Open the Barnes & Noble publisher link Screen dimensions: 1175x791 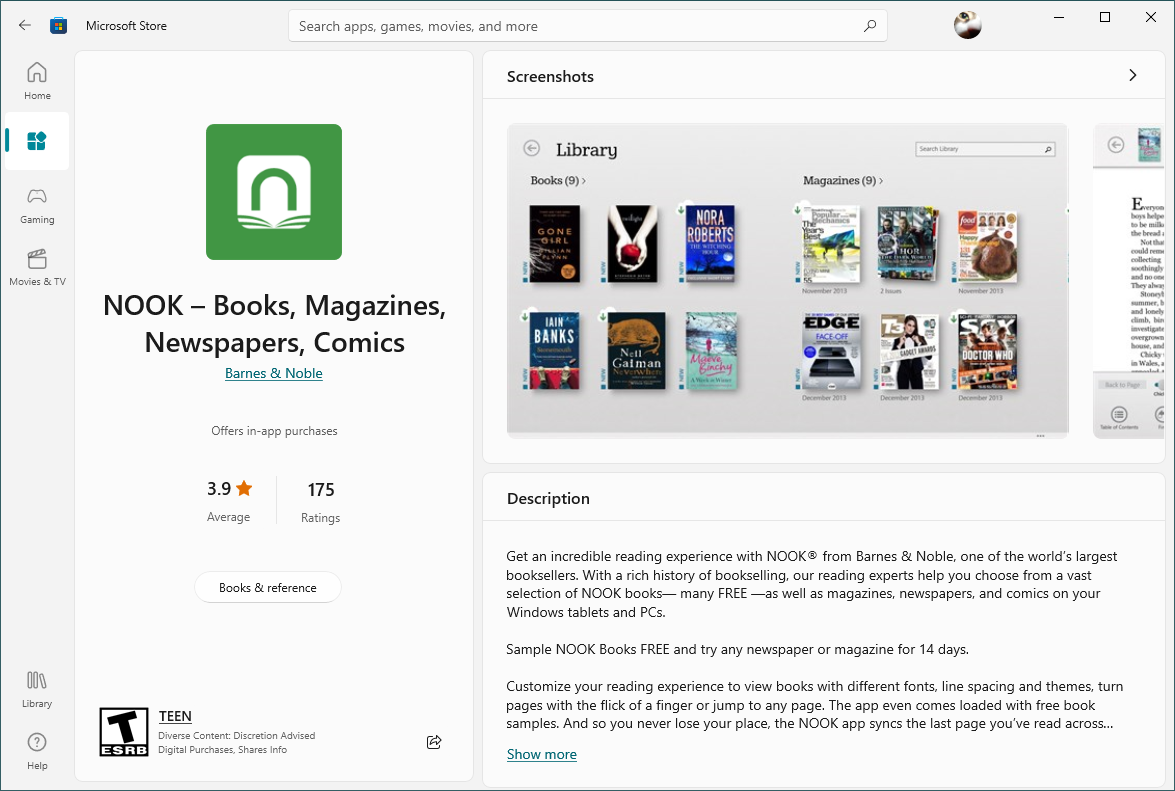point(274,373)
